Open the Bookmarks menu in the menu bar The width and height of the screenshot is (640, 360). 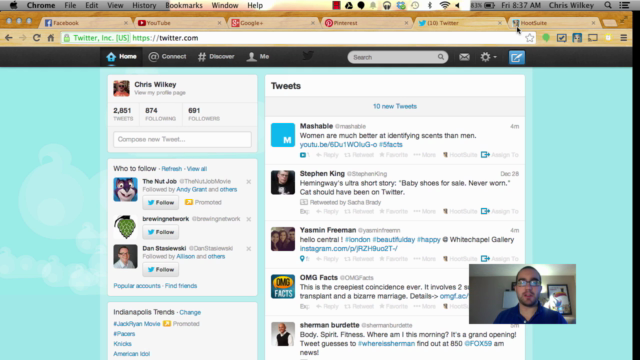pyautogui.click(x=184, y=5)
